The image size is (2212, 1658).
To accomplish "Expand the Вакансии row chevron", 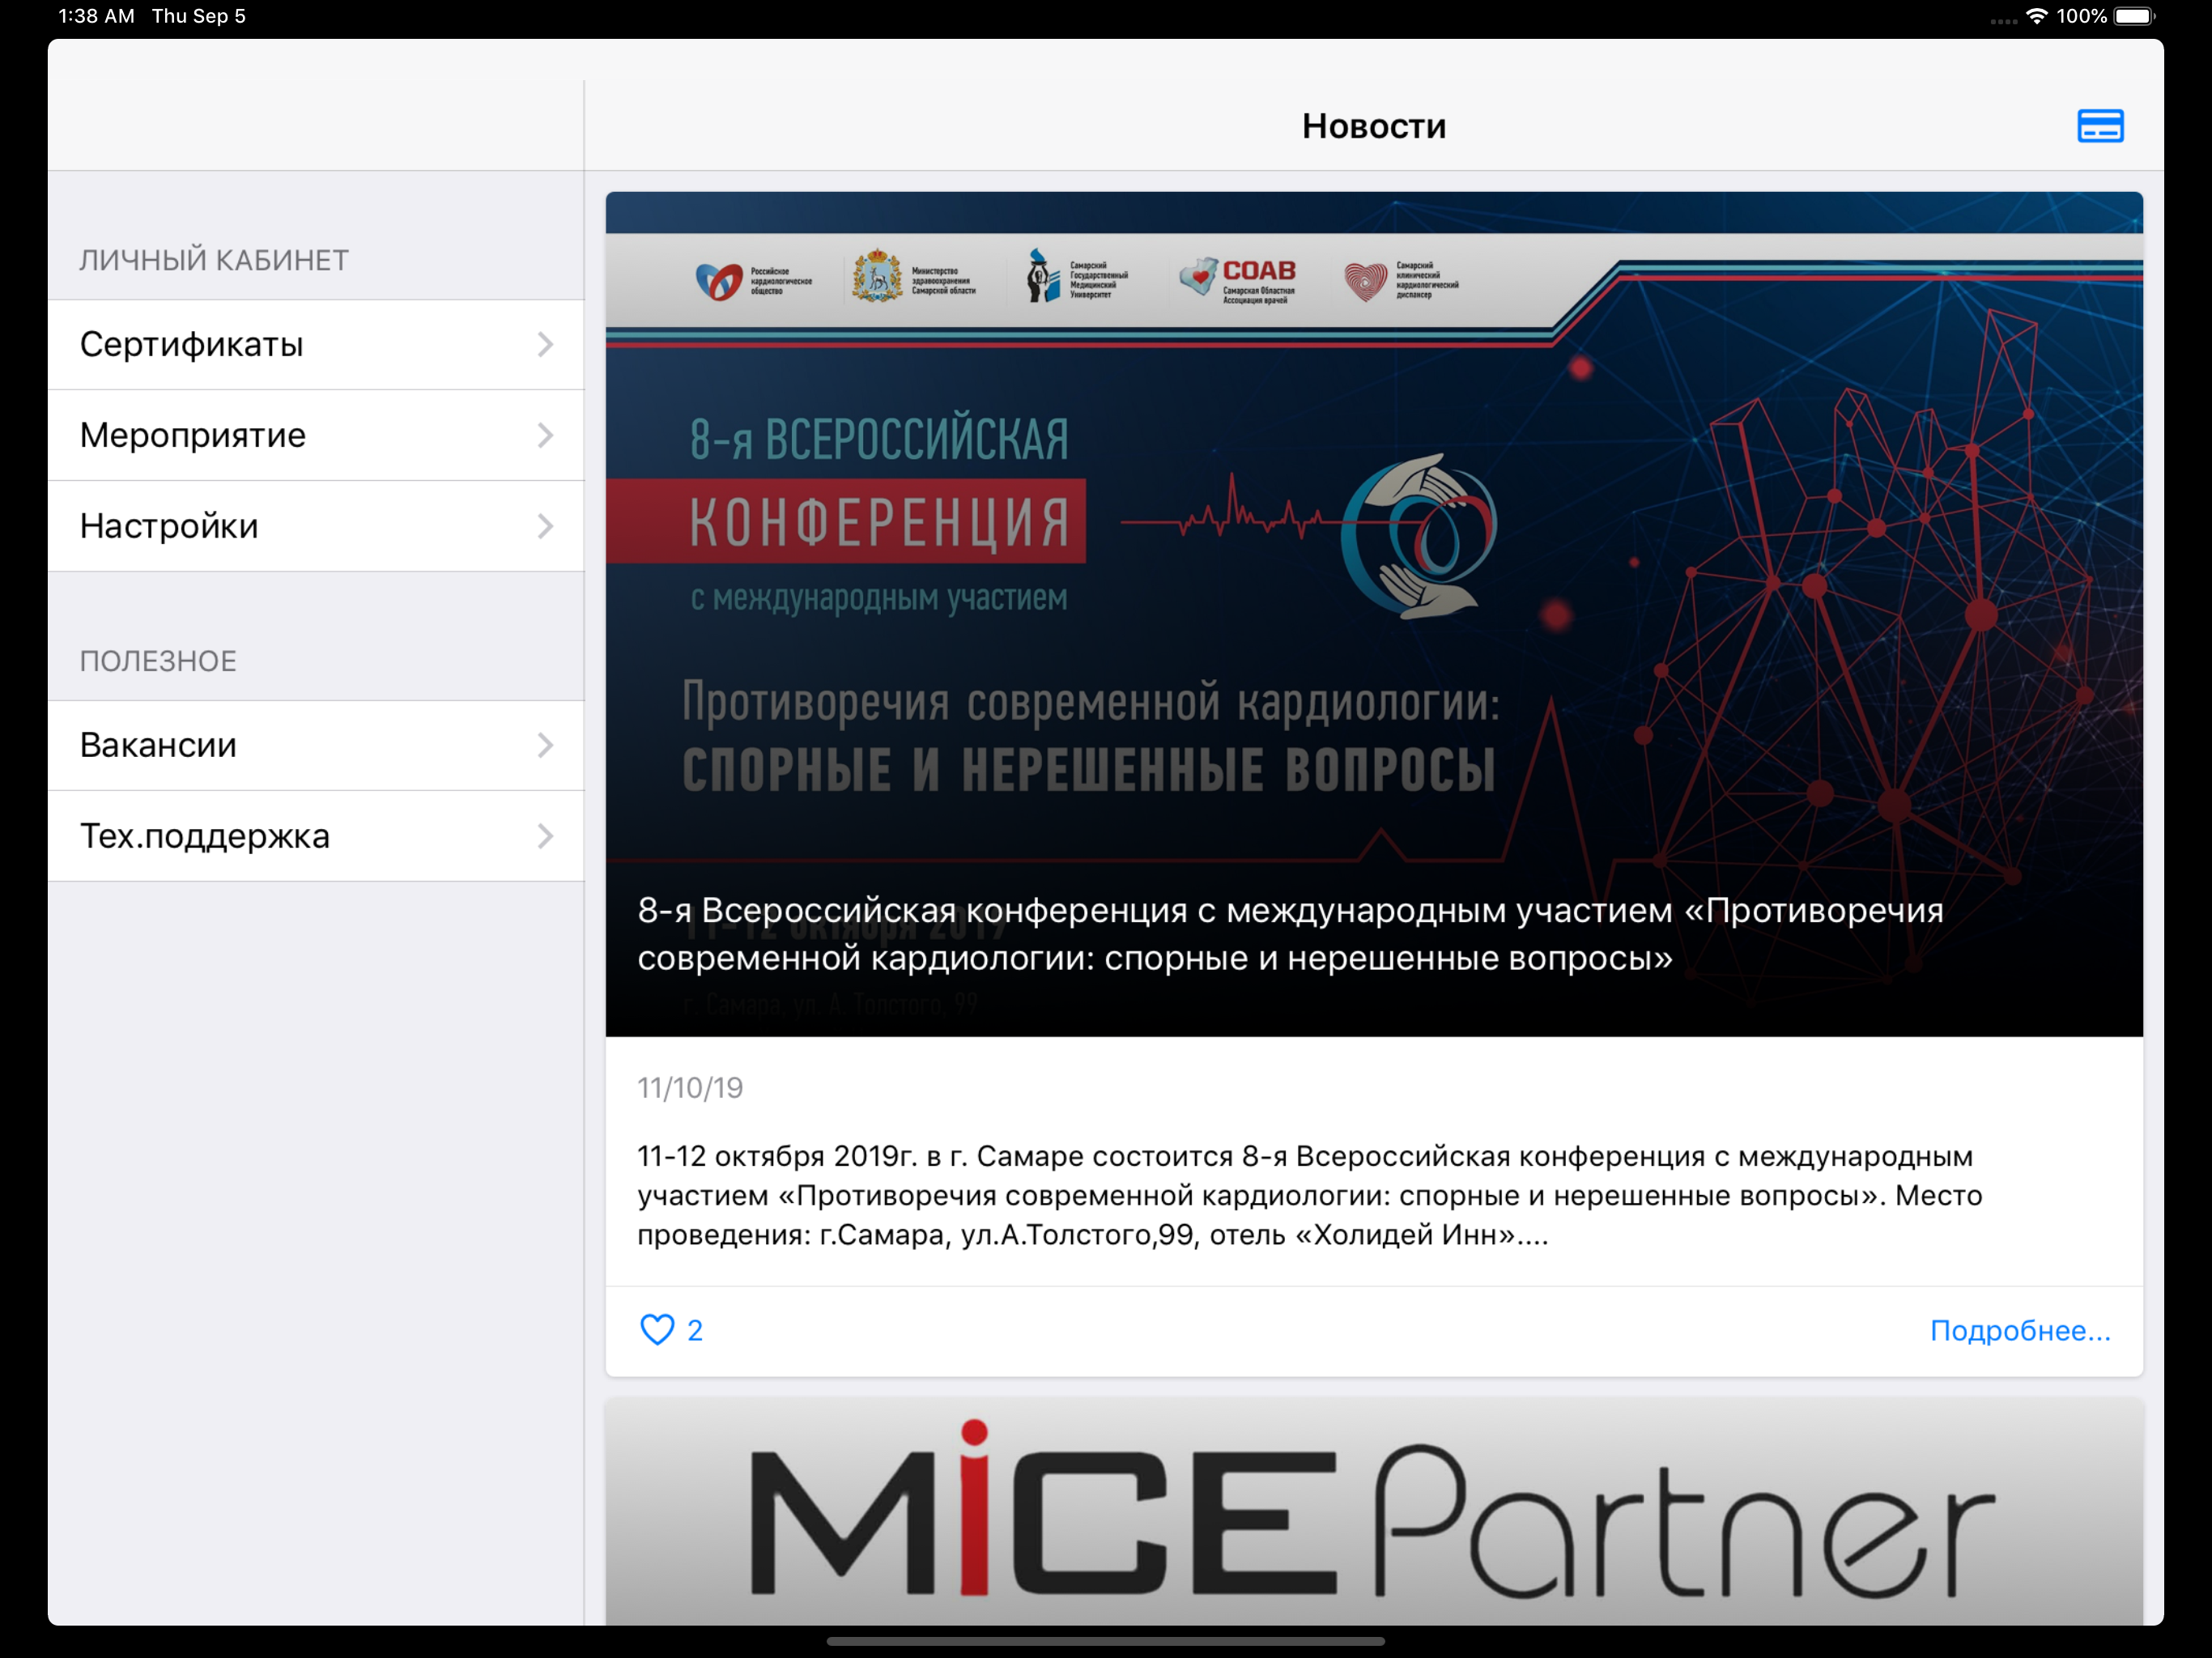I will pyautogui.click(x=545, y=746).
